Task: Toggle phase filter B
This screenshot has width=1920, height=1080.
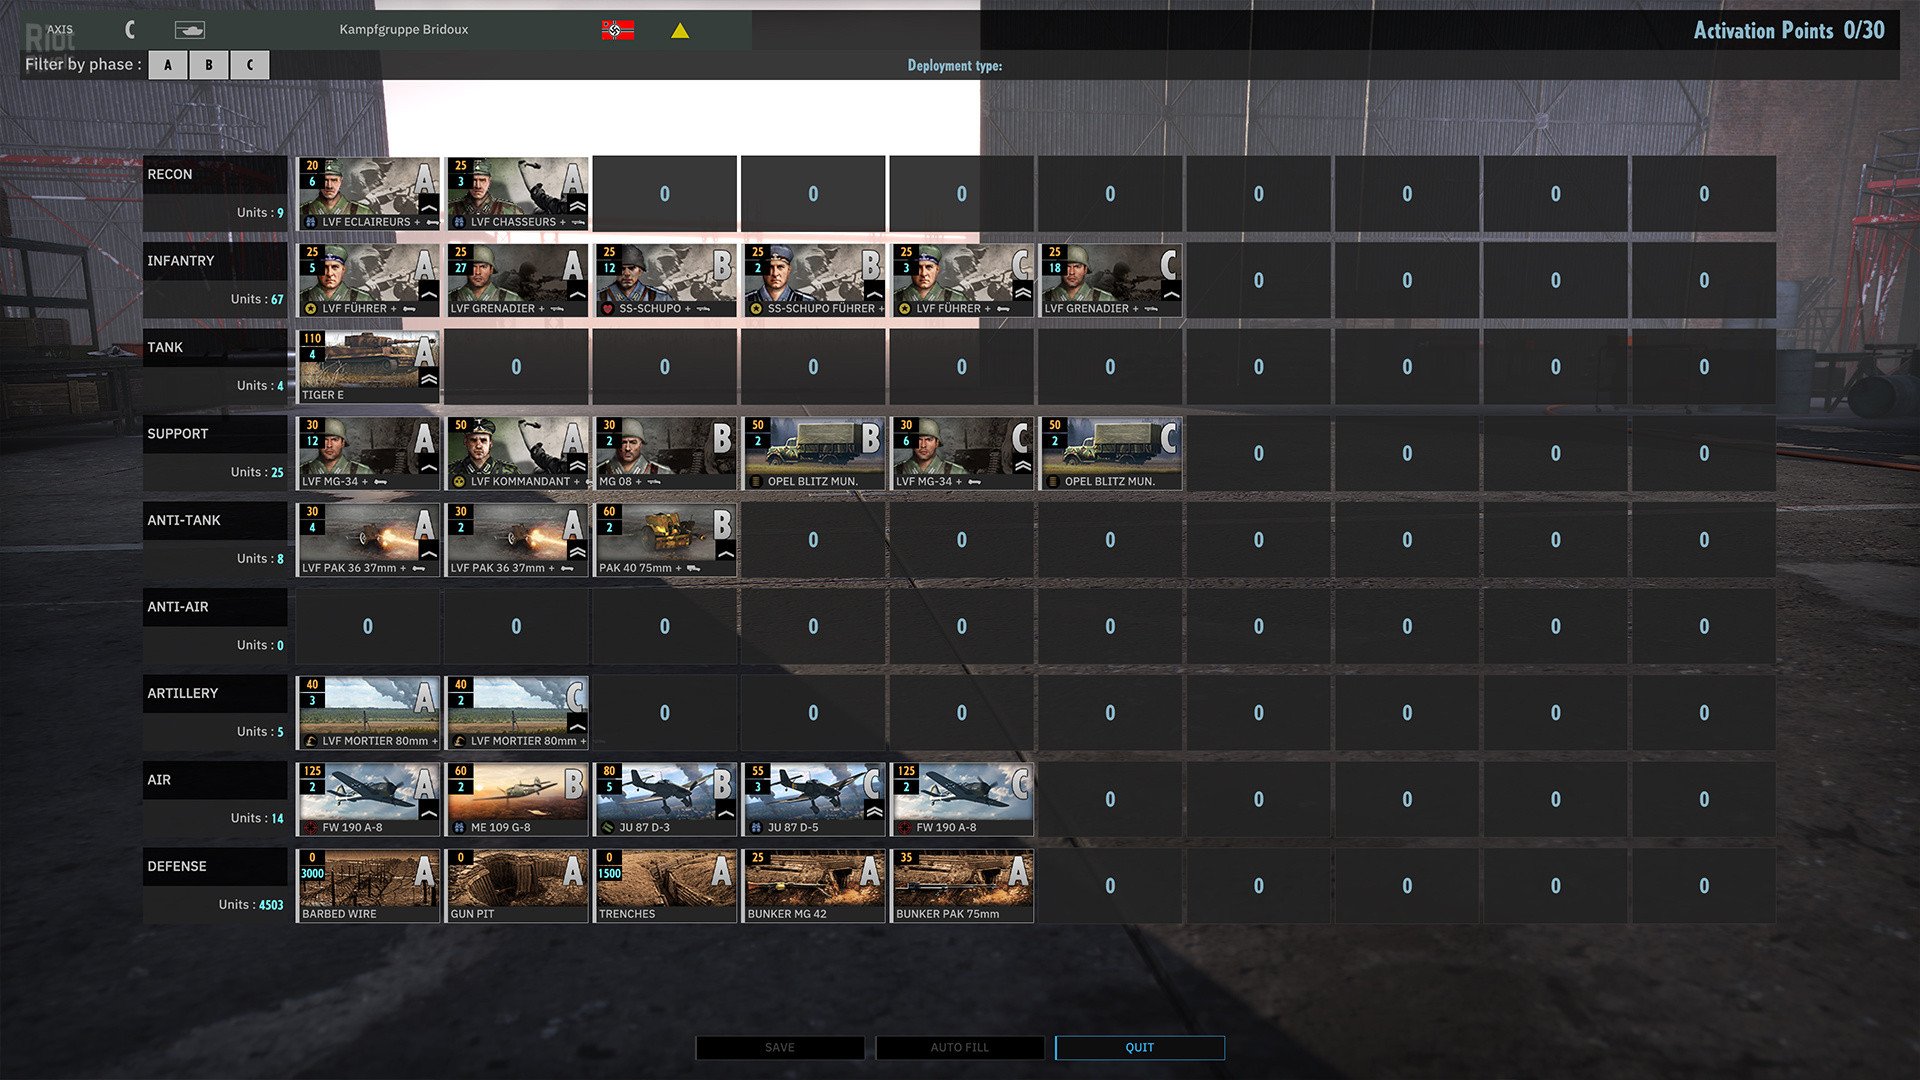Action: 208,64
